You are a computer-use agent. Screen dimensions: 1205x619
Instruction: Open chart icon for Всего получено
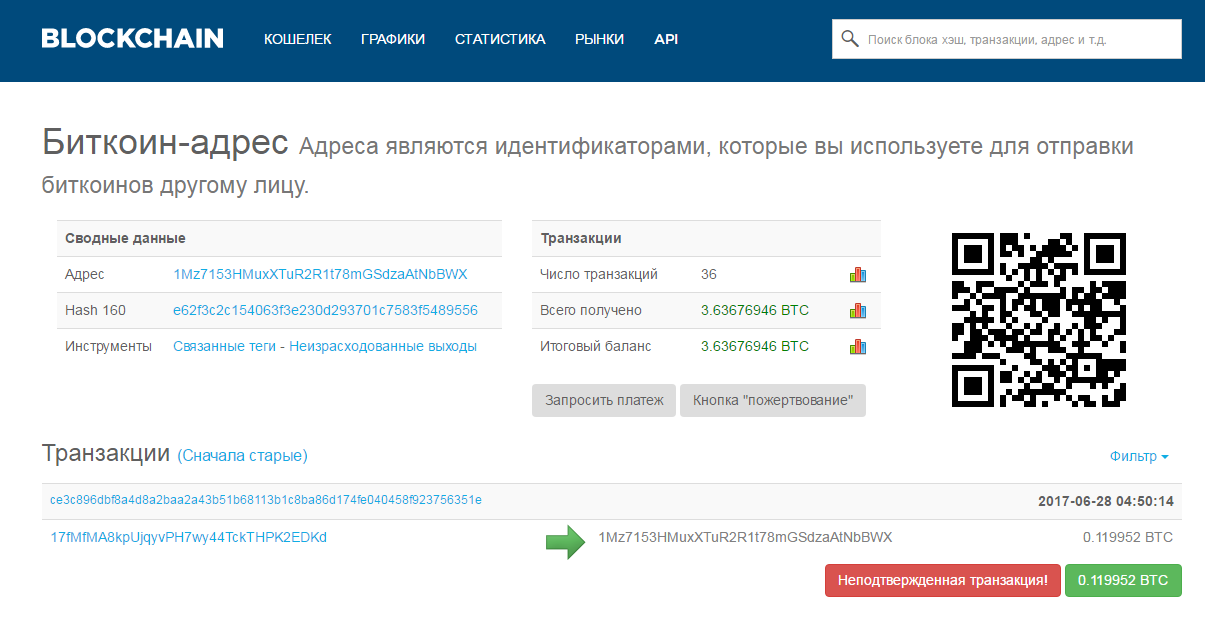point(857,311)
